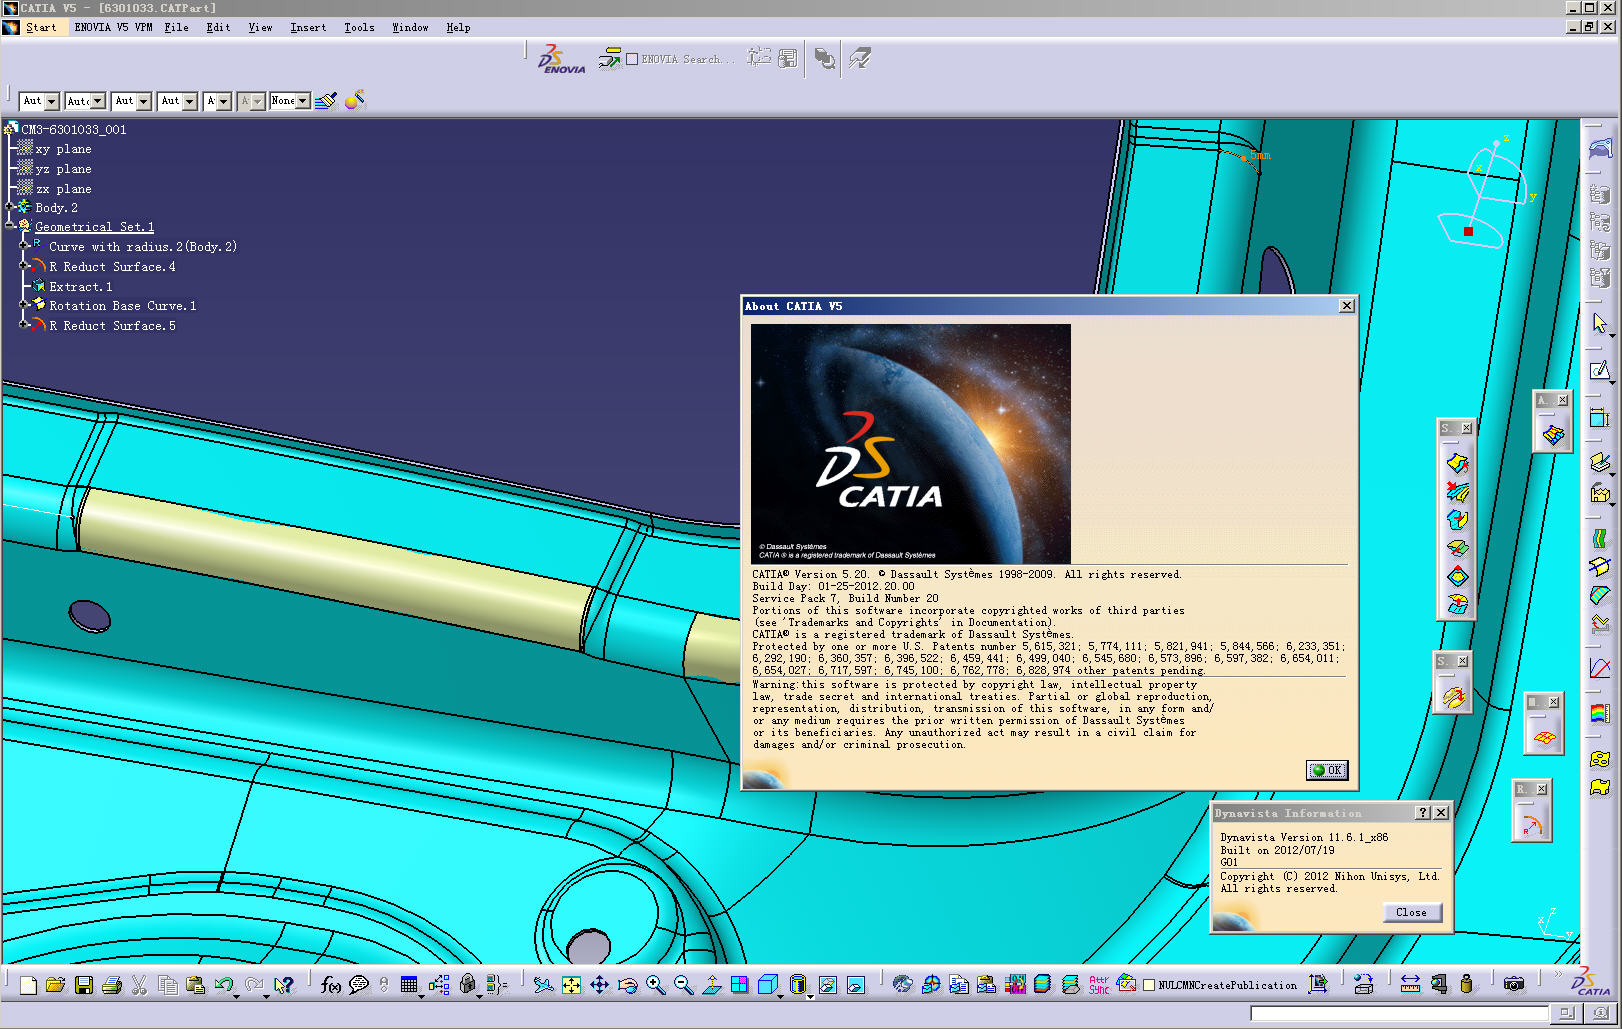Expand the R Reduct Surface.4 node
The image size is (1622, 1029).
[24, 267]
